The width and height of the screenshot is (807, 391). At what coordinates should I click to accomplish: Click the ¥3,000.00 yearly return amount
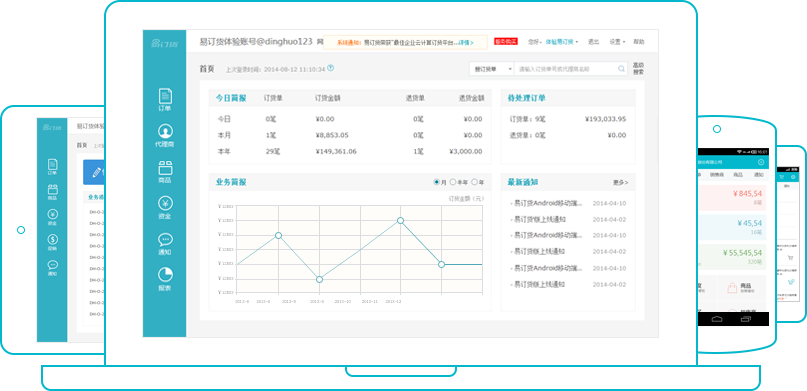(466, 151)
